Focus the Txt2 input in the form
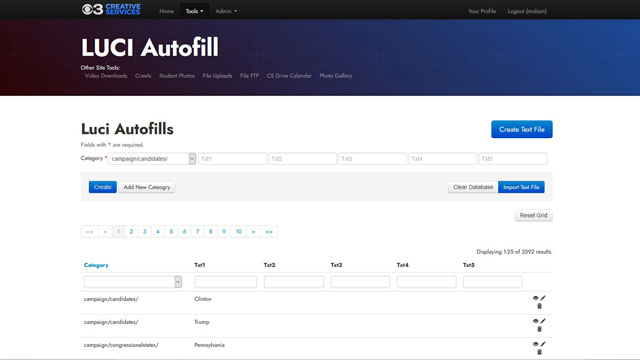 tap(302, 159)
